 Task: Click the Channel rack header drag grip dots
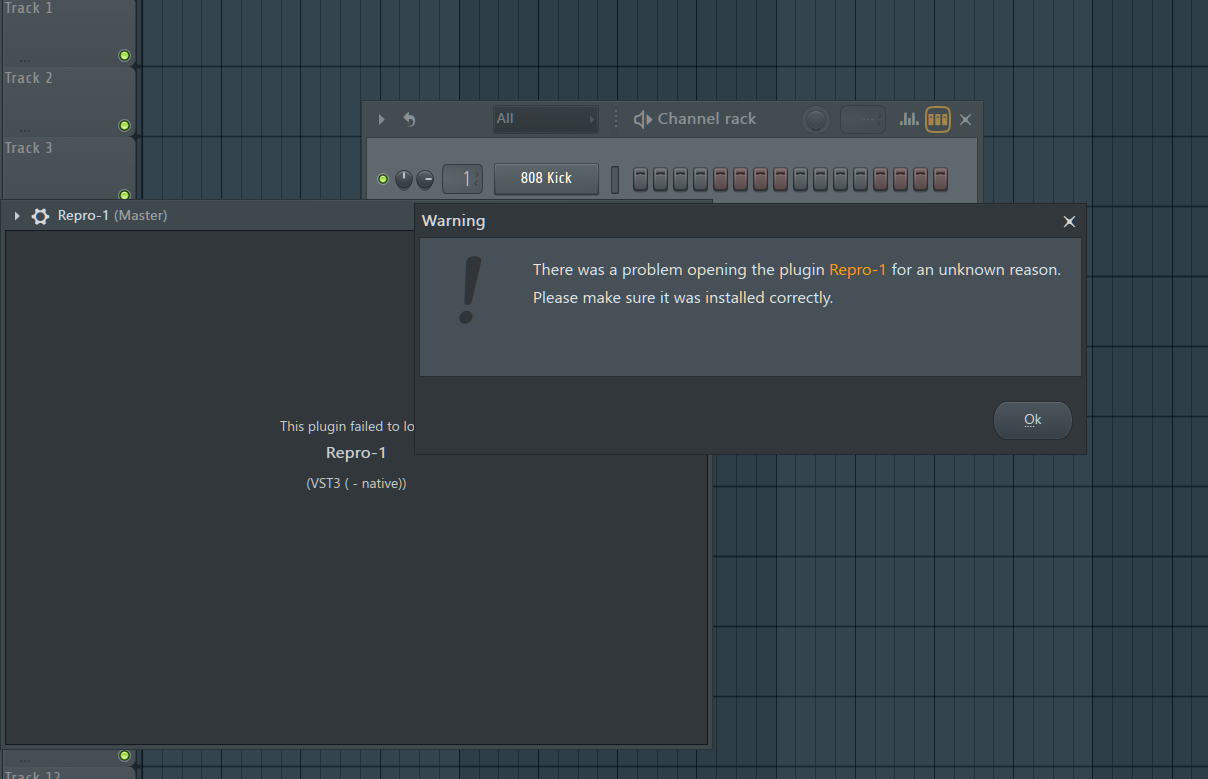(x=616, y=119)
